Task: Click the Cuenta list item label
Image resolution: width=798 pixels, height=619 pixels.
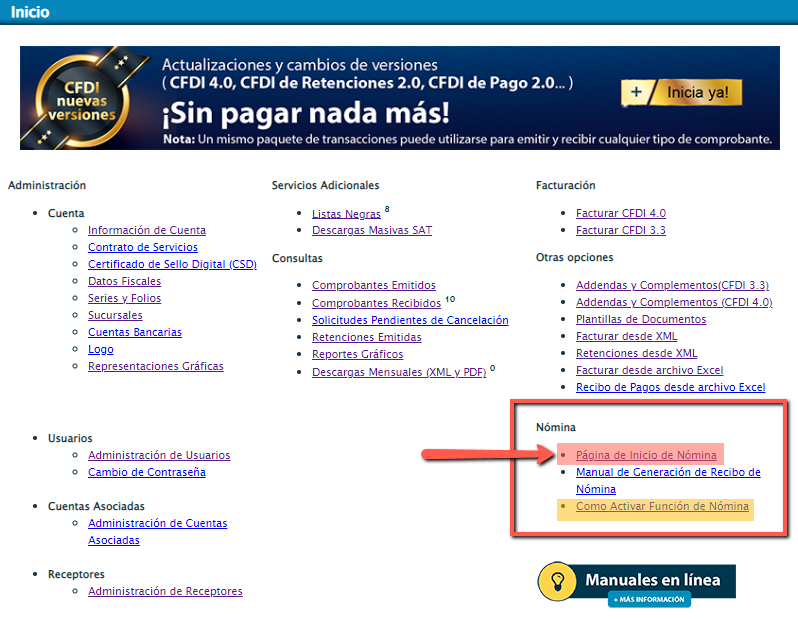Action: coord(66,213)
